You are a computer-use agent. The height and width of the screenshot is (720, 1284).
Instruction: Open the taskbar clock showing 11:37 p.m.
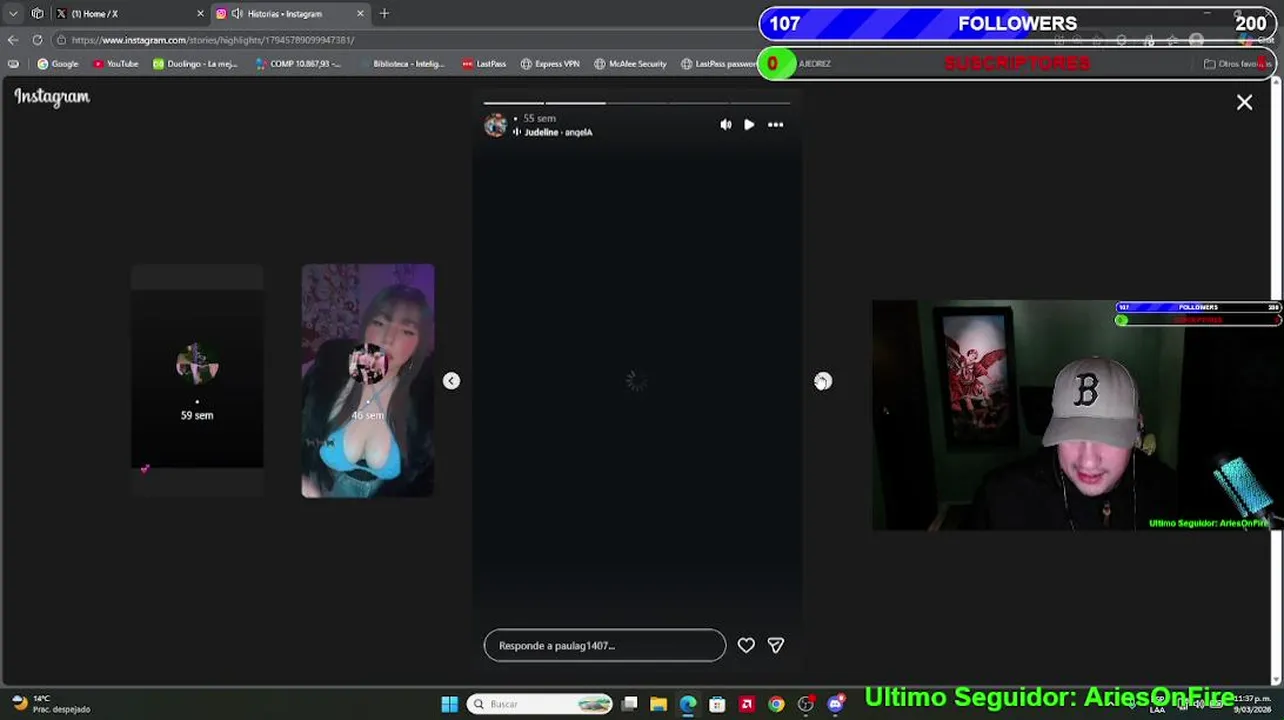(x=1252, y=704)
